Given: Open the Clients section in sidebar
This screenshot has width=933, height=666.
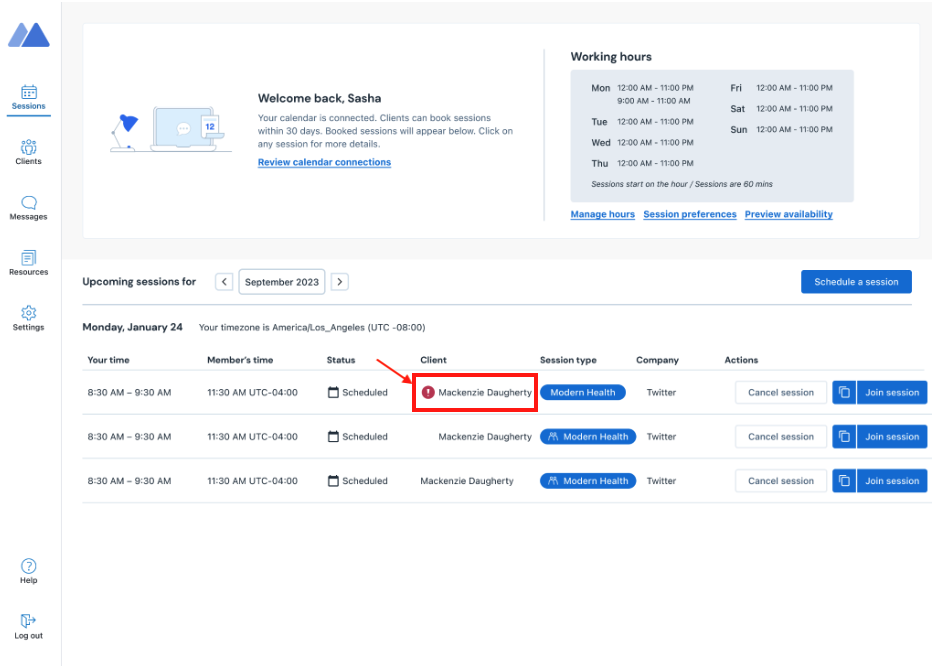Looking at the screenshot, I should click(x=29, y=151).
